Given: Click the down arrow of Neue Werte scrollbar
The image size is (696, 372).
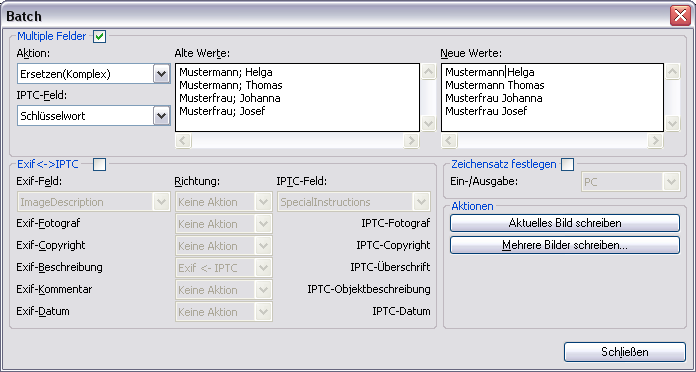Looking at the screenshot, I should tap(672, 123).
